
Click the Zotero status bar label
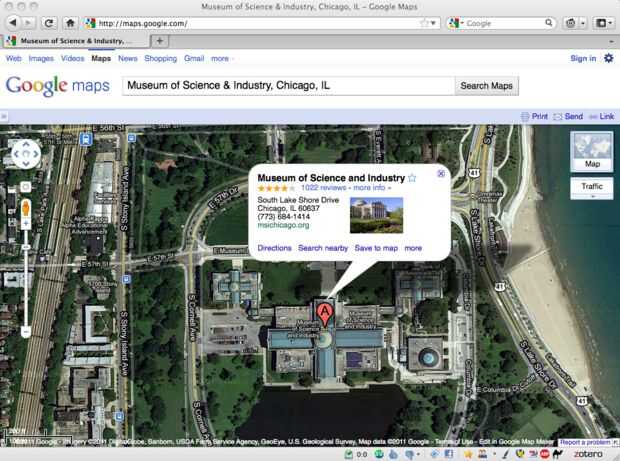point(588,454)
